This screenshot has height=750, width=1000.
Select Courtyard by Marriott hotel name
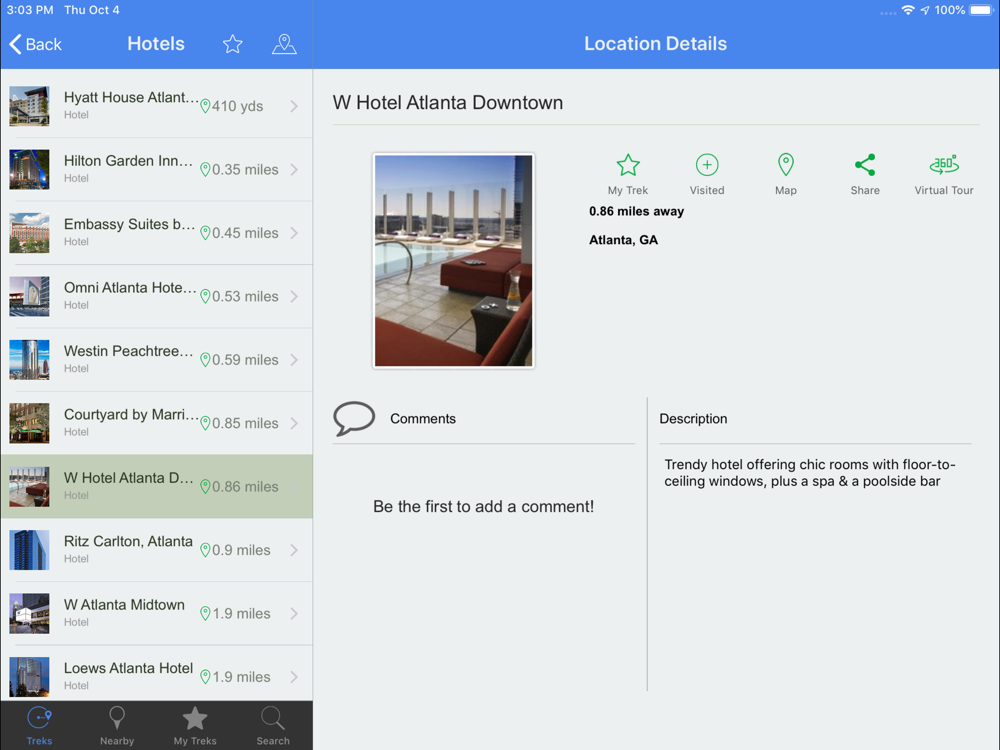131,415
